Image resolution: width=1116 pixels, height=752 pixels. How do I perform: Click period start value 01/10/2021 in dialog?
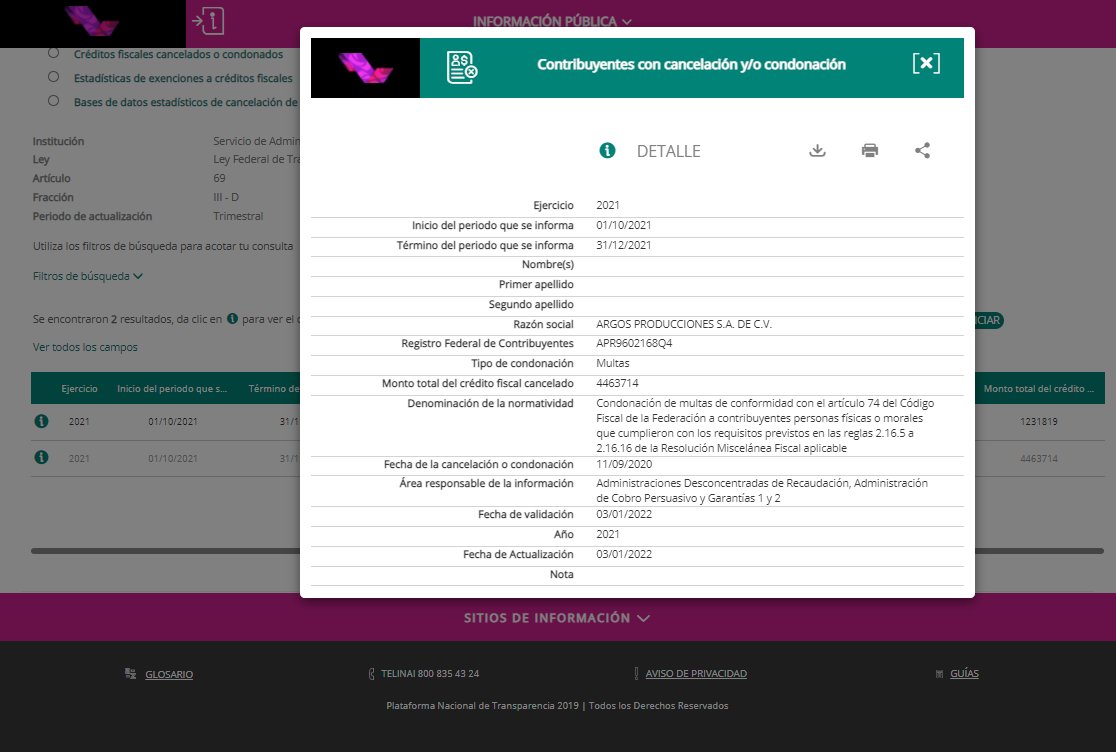click(x=623, y=225)
